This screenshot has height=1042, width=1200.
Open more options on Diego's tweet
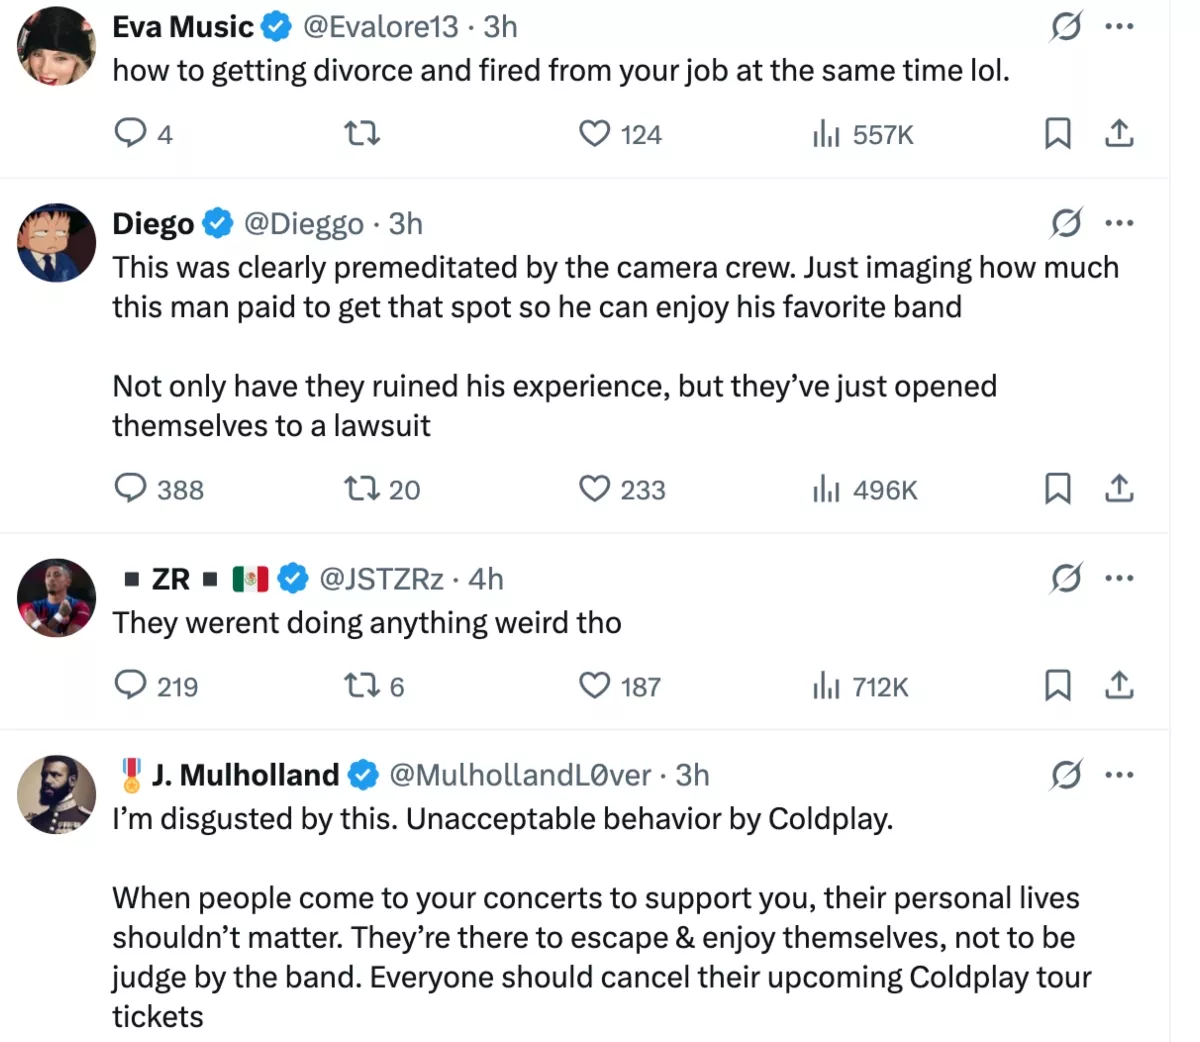pyautogui.click(x=1119, y=223)
